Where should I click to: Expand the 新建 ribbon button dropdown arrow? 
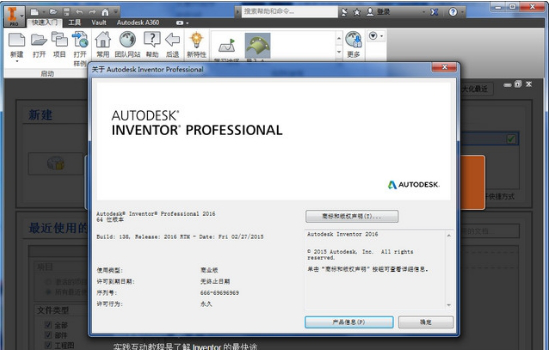[x=16, y=61]
